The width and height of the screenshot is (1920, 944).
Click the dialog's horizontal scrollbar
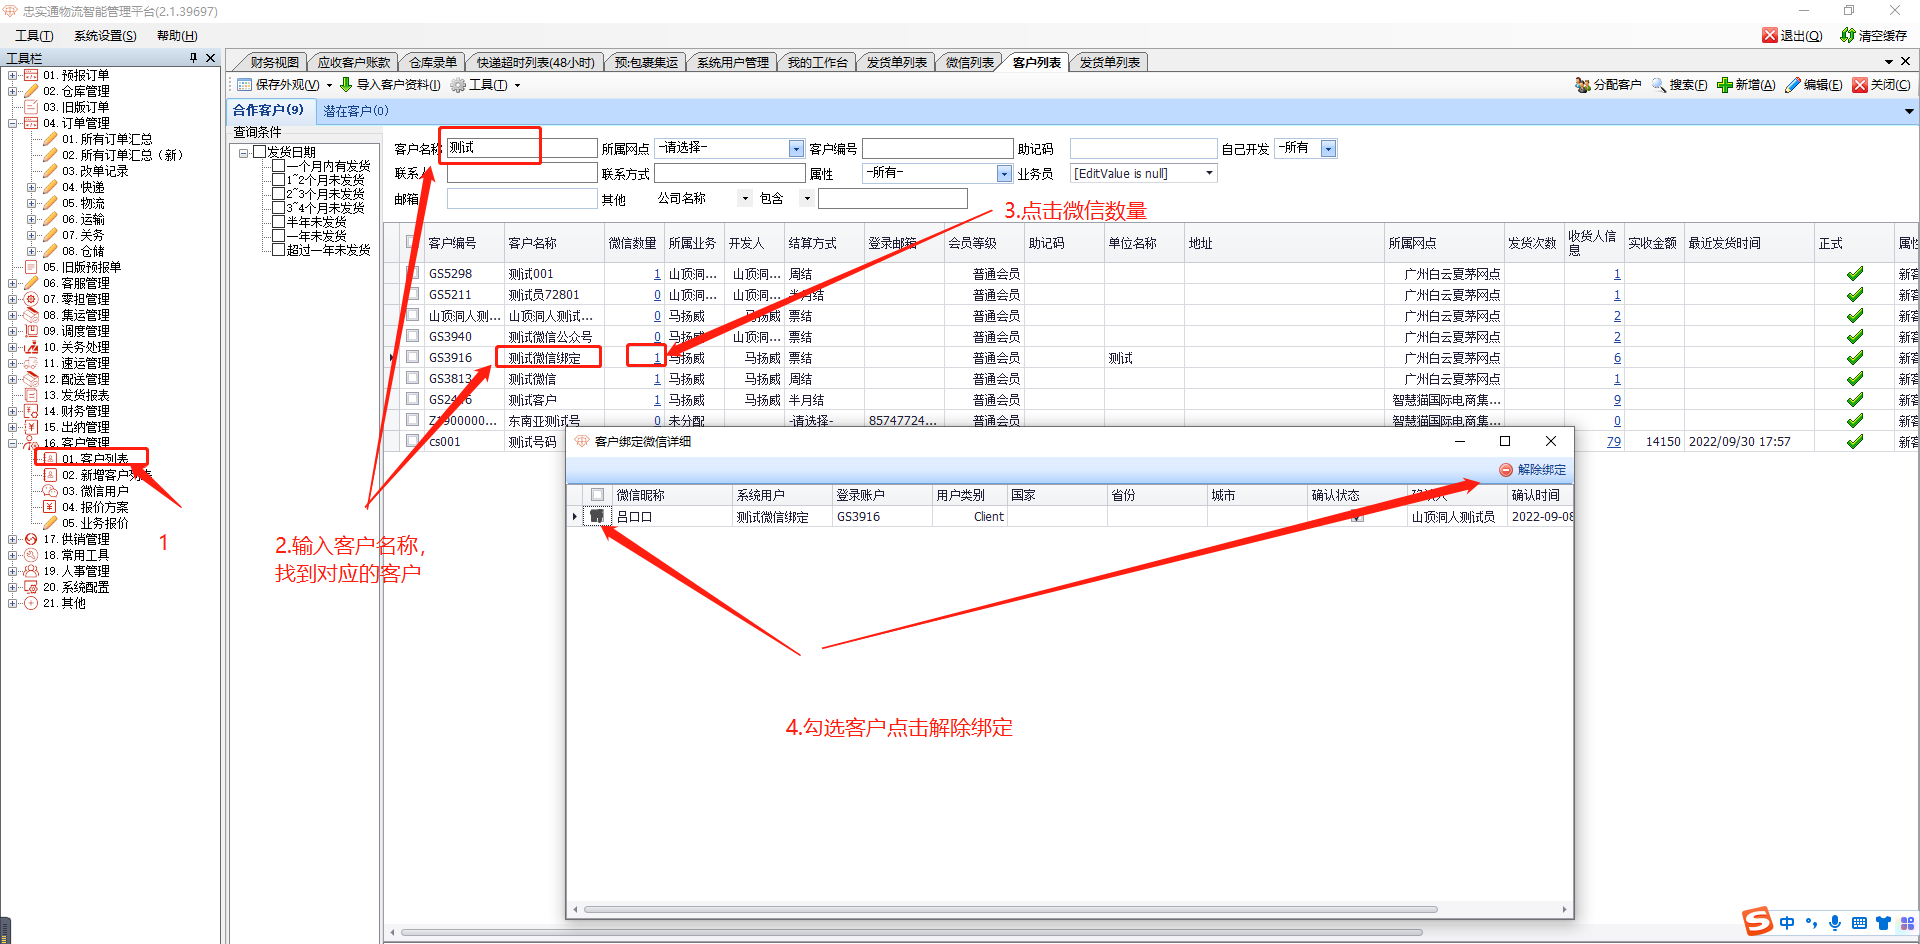pyautogui.click(x=1010, y=910)
